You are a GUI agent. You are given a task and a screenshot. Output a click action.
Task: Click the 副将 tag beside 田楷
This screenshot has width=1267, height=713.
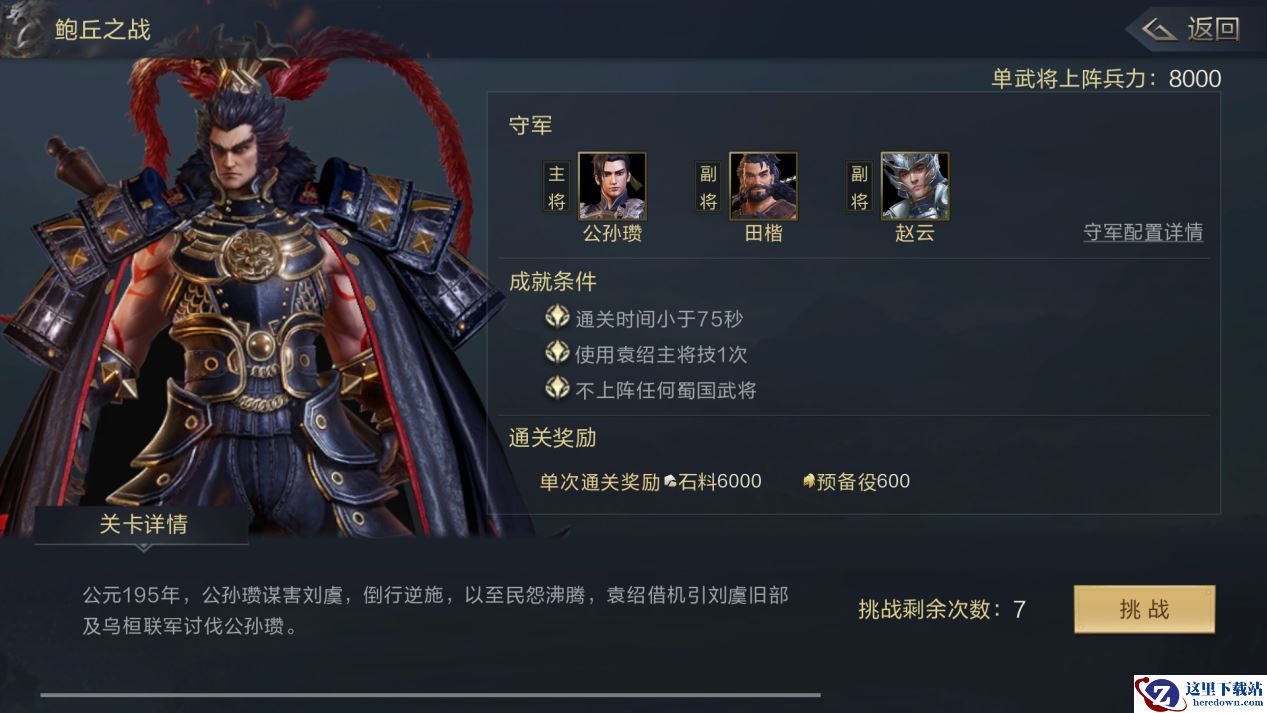click(708, 187)
